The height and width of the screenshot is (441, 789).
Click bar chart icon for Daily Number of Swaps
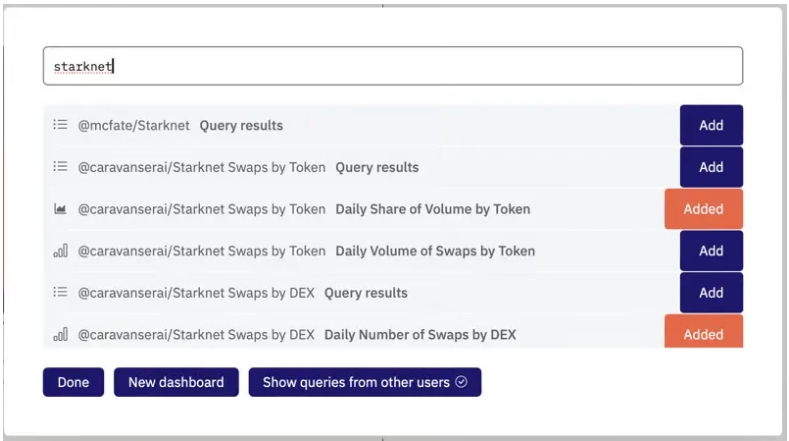(x=60, y=334)
